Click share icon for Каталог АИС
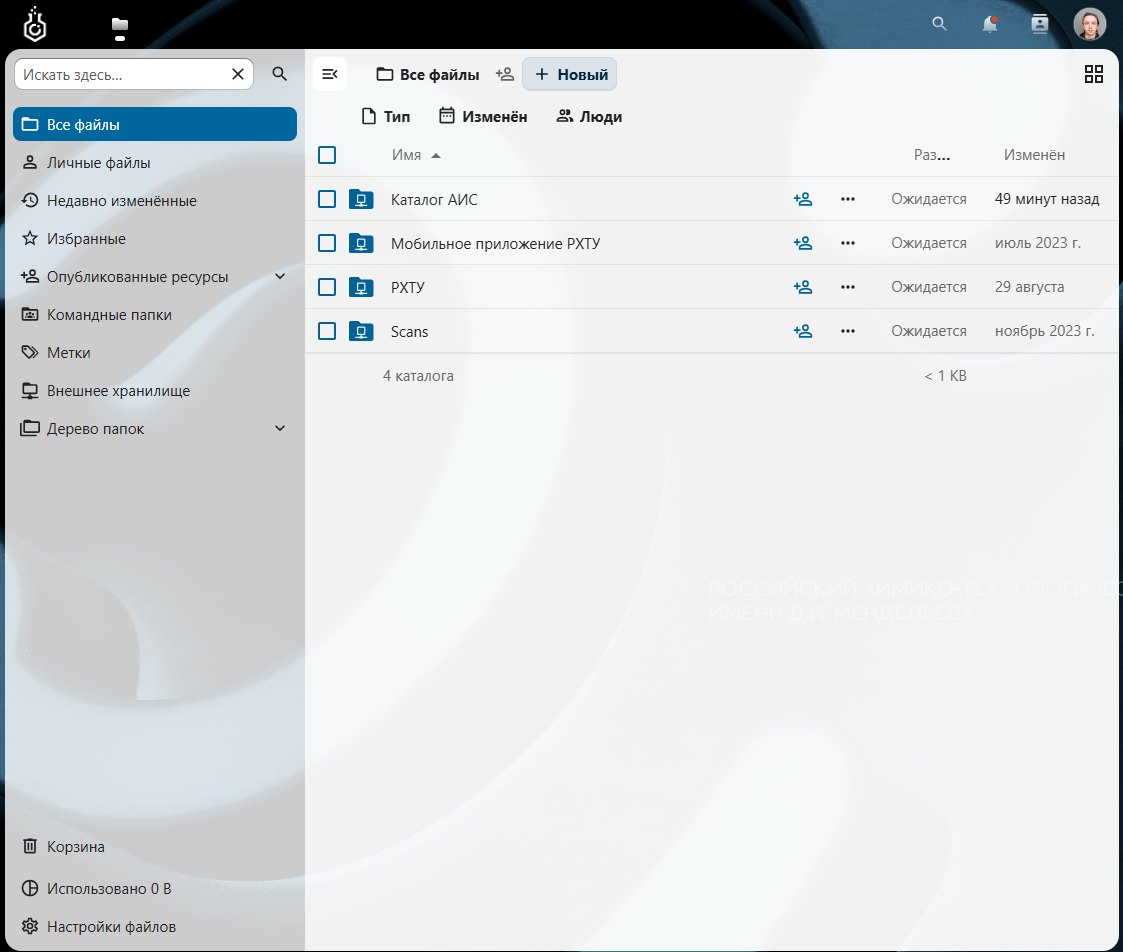This screenshot has height=952, width=1123. (x=802, y=199)
